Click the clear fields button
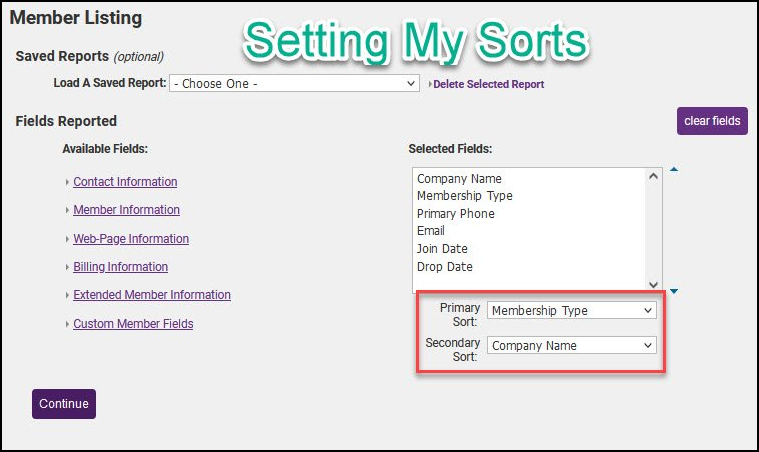Image resolution: width=759 pixels, height=452 pixels. [712, 121]
